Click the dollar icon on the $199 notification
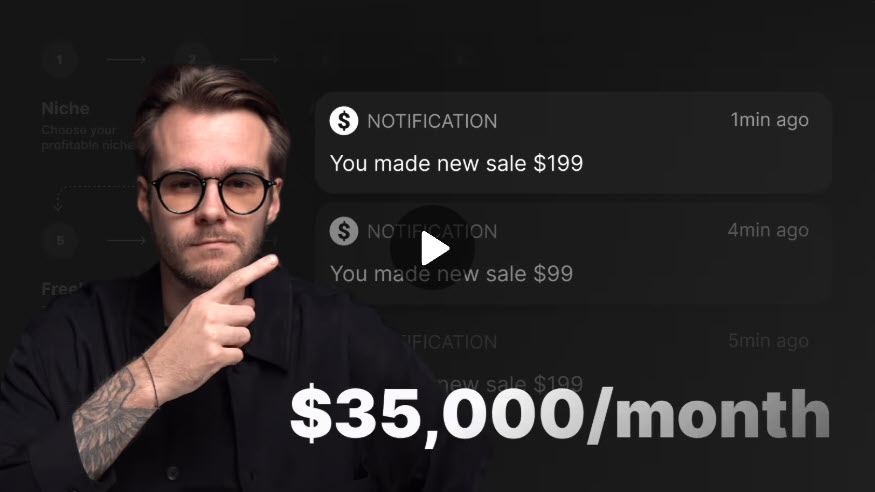The image size is (875, 492). coord(344,120)
